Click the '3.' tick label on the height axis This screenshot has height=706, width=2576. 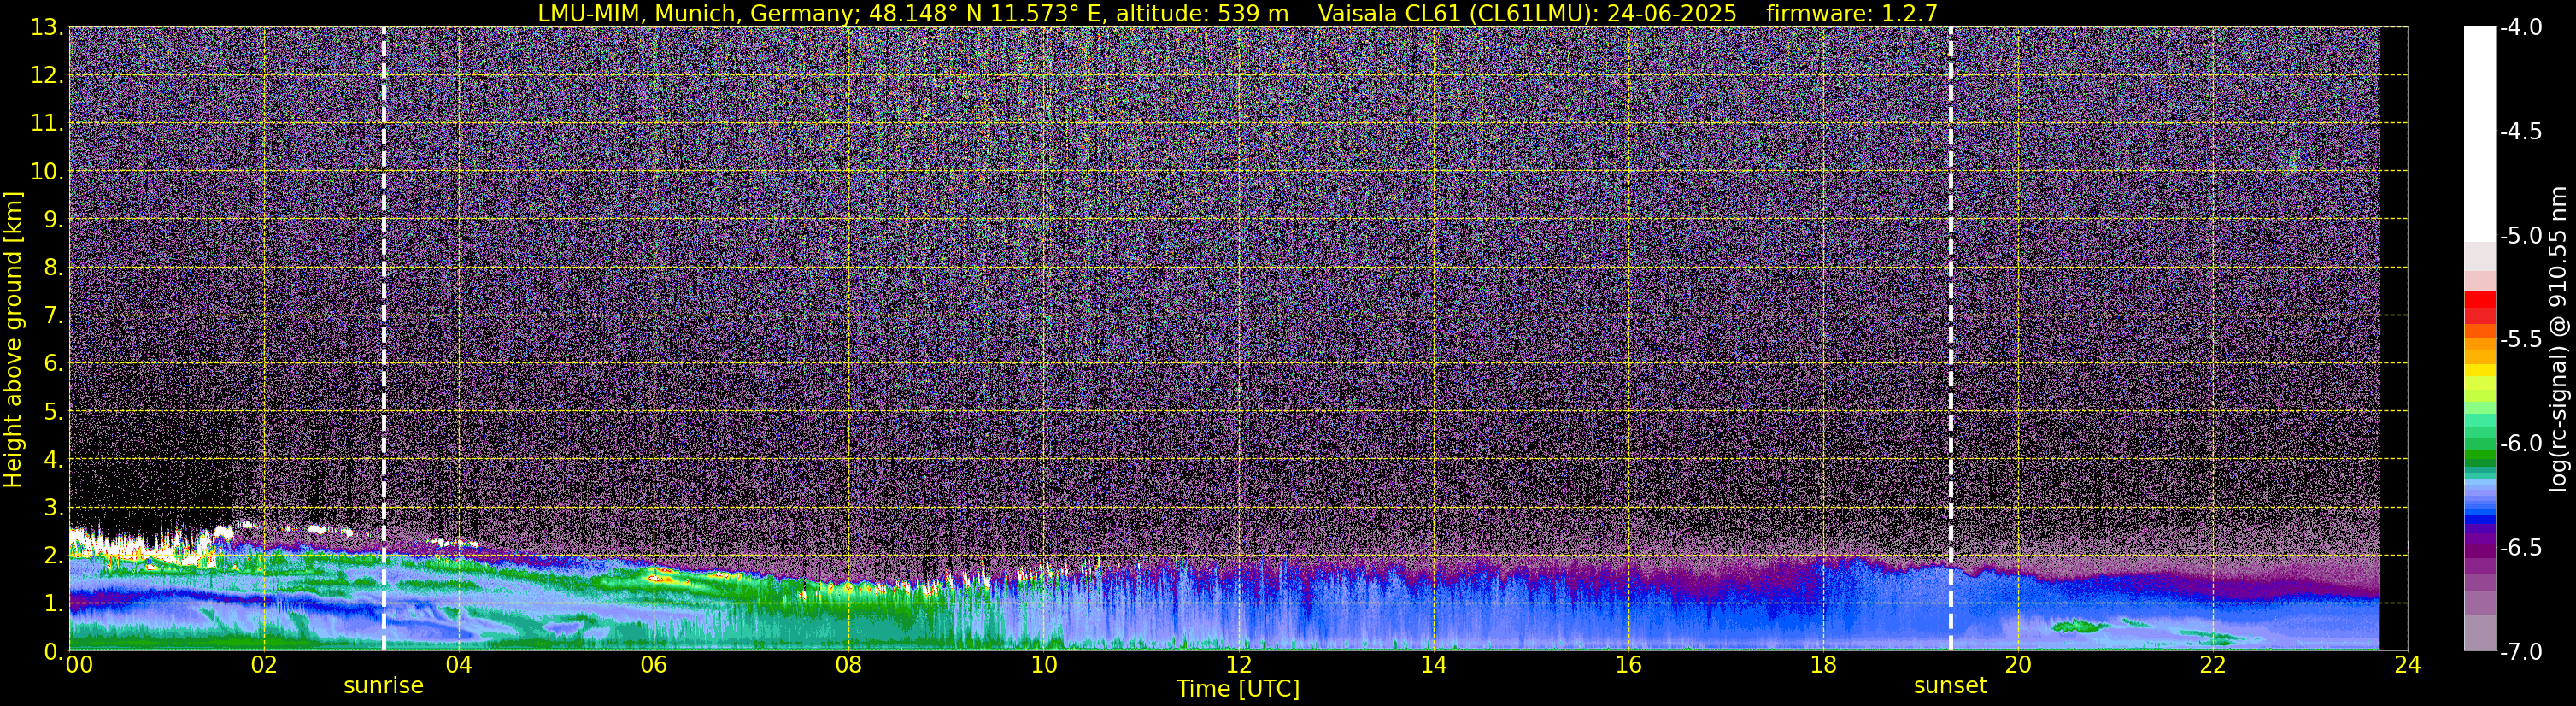pyautogui.click(x=52, y=508)
